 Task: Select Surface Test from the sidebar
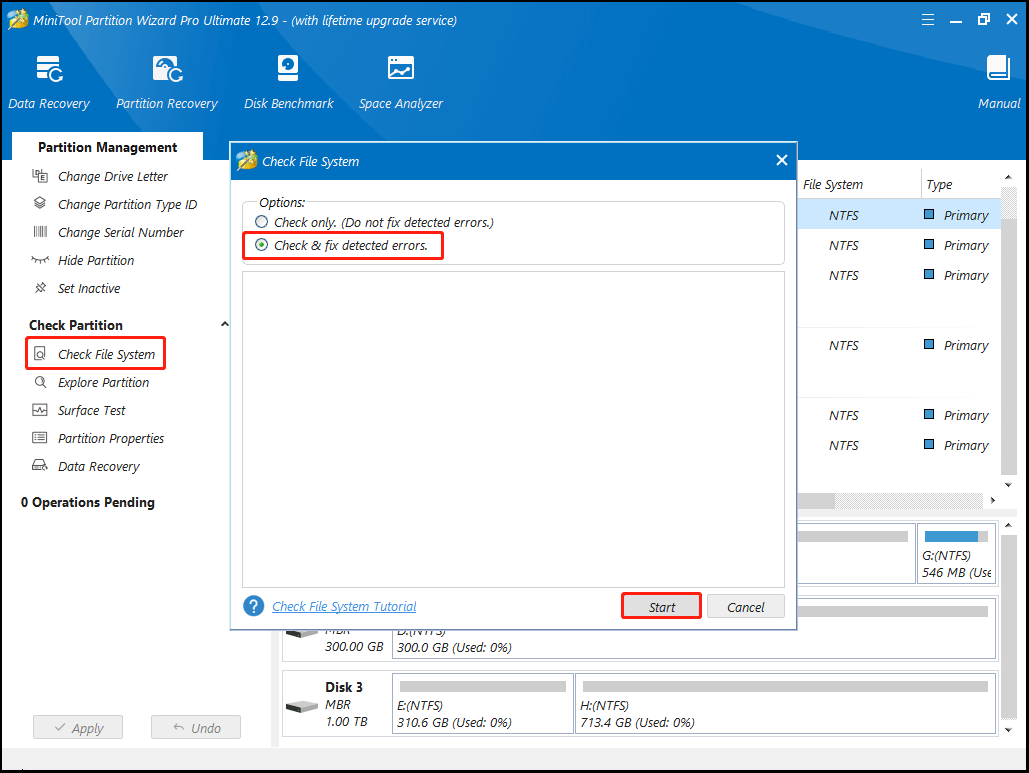click(x=90, y=410)
